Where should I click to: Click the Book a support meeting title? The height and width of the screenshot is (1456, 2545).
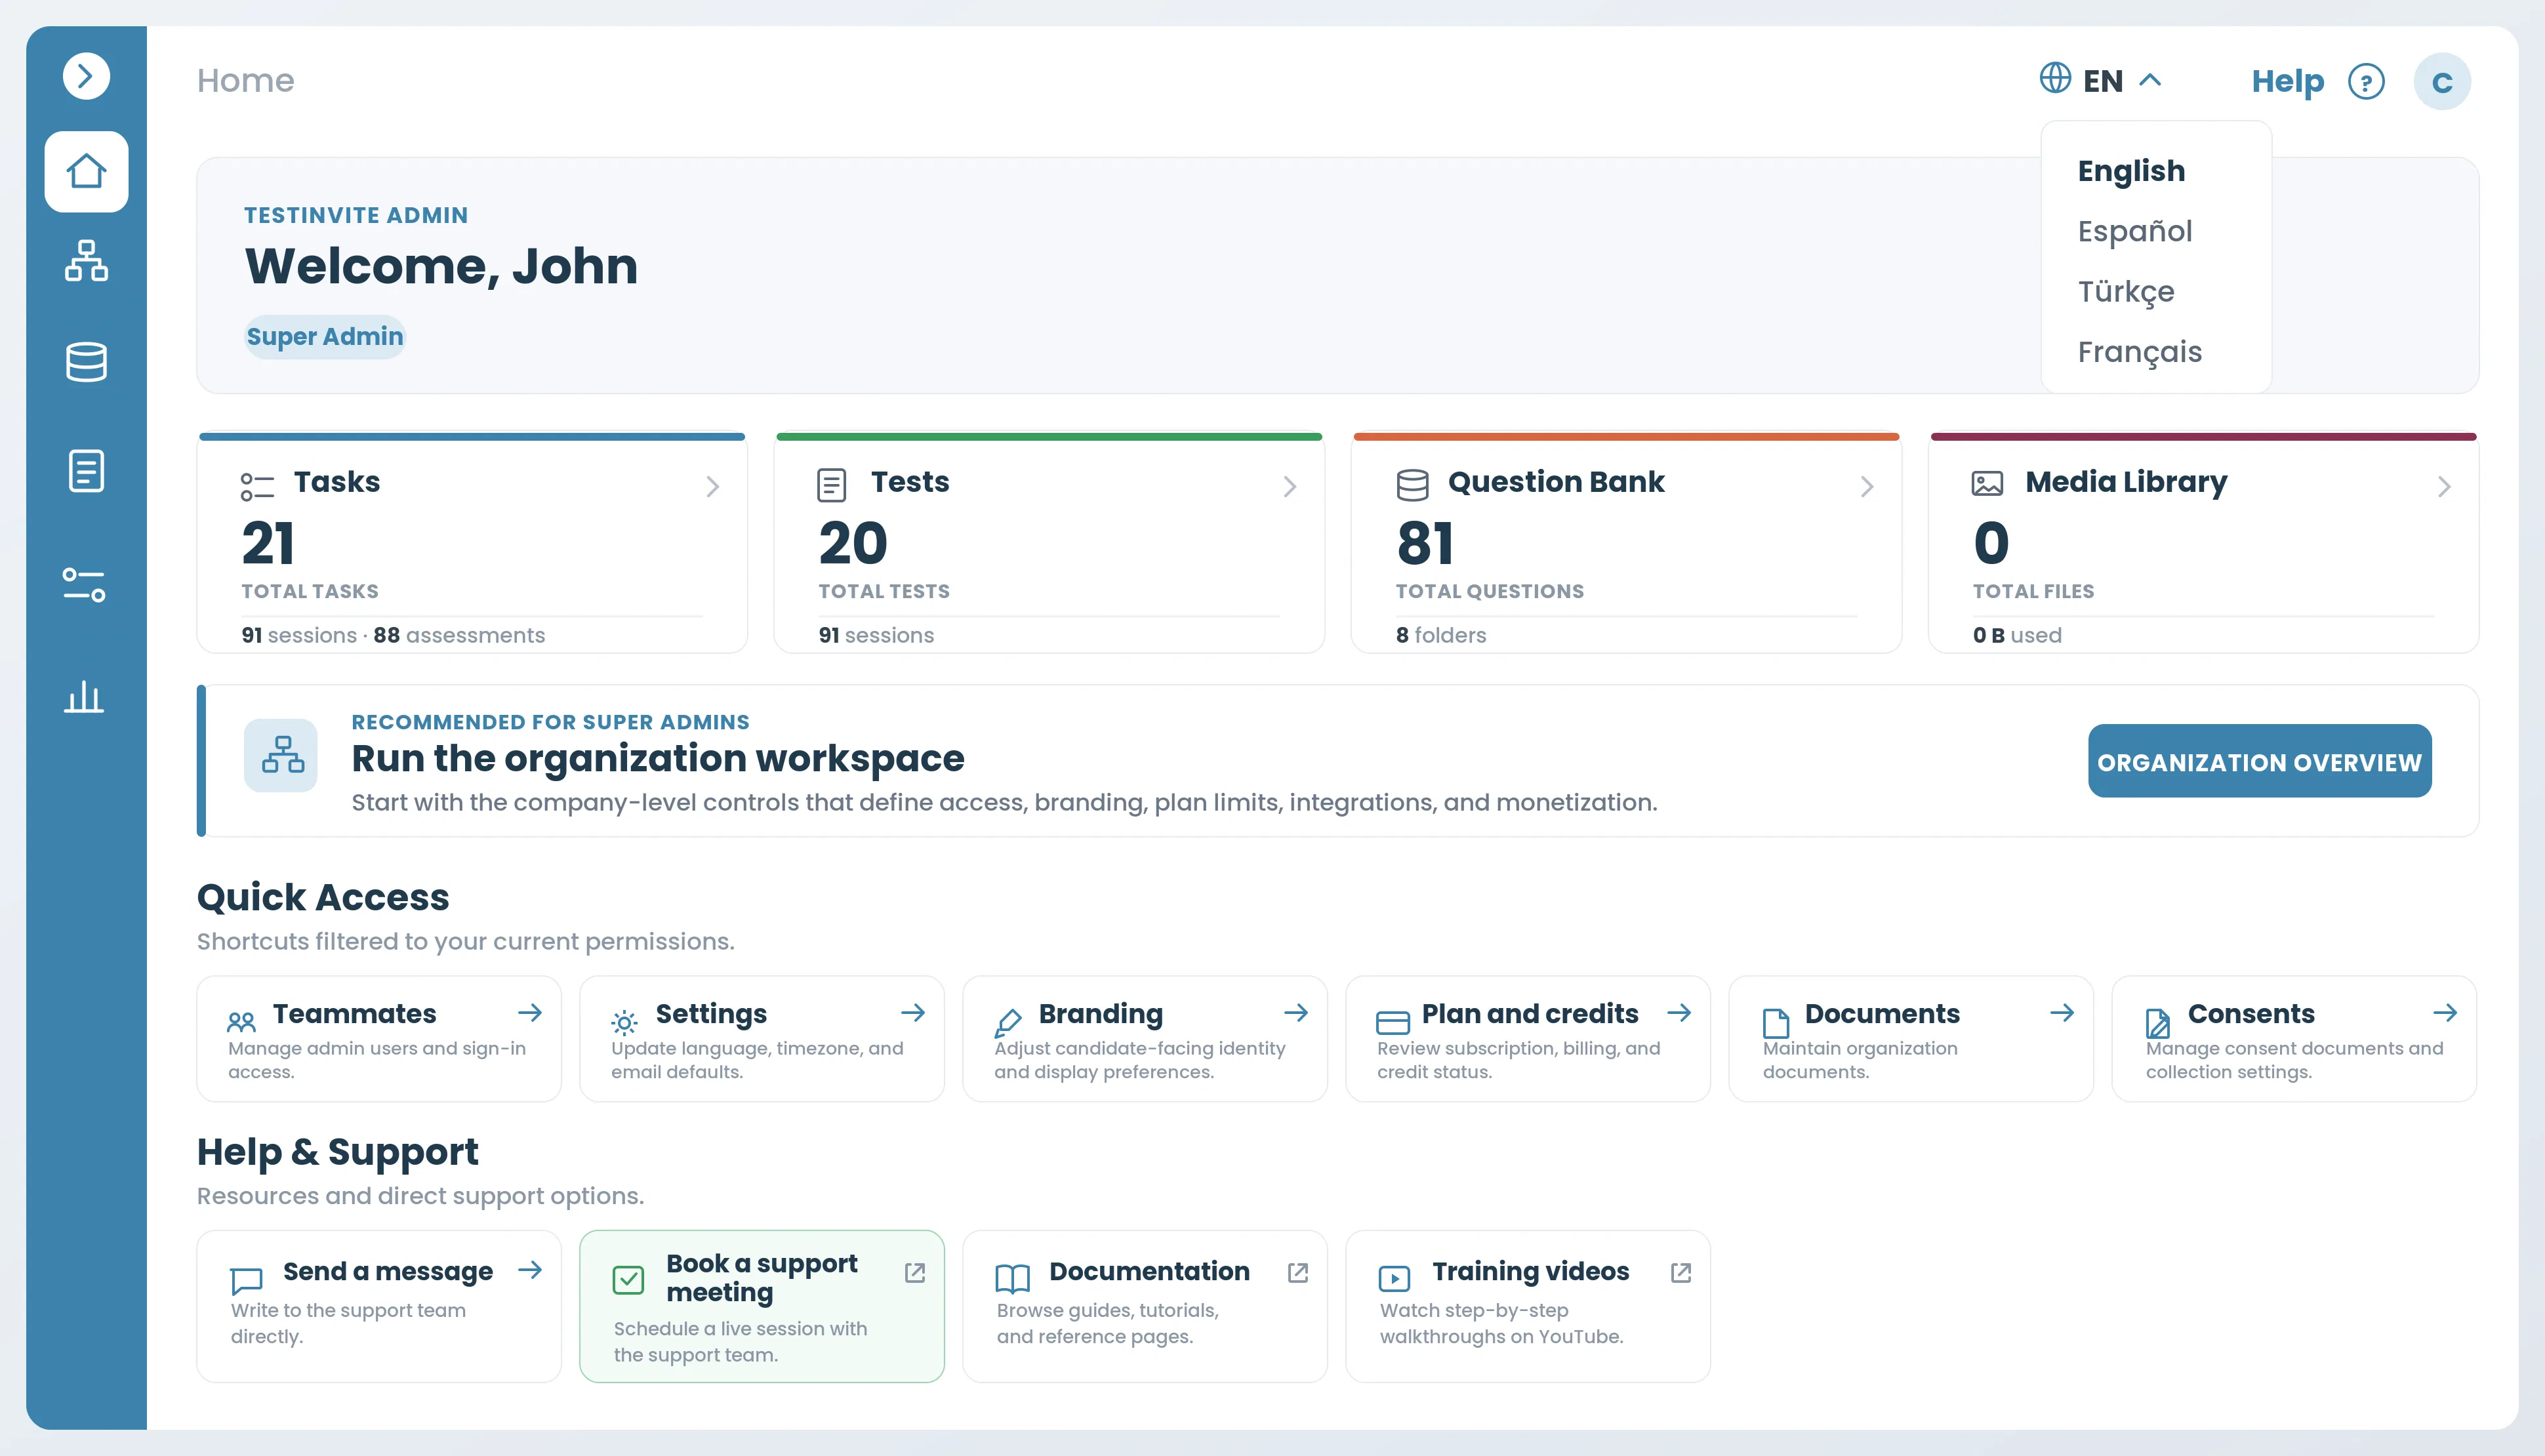762,1278
